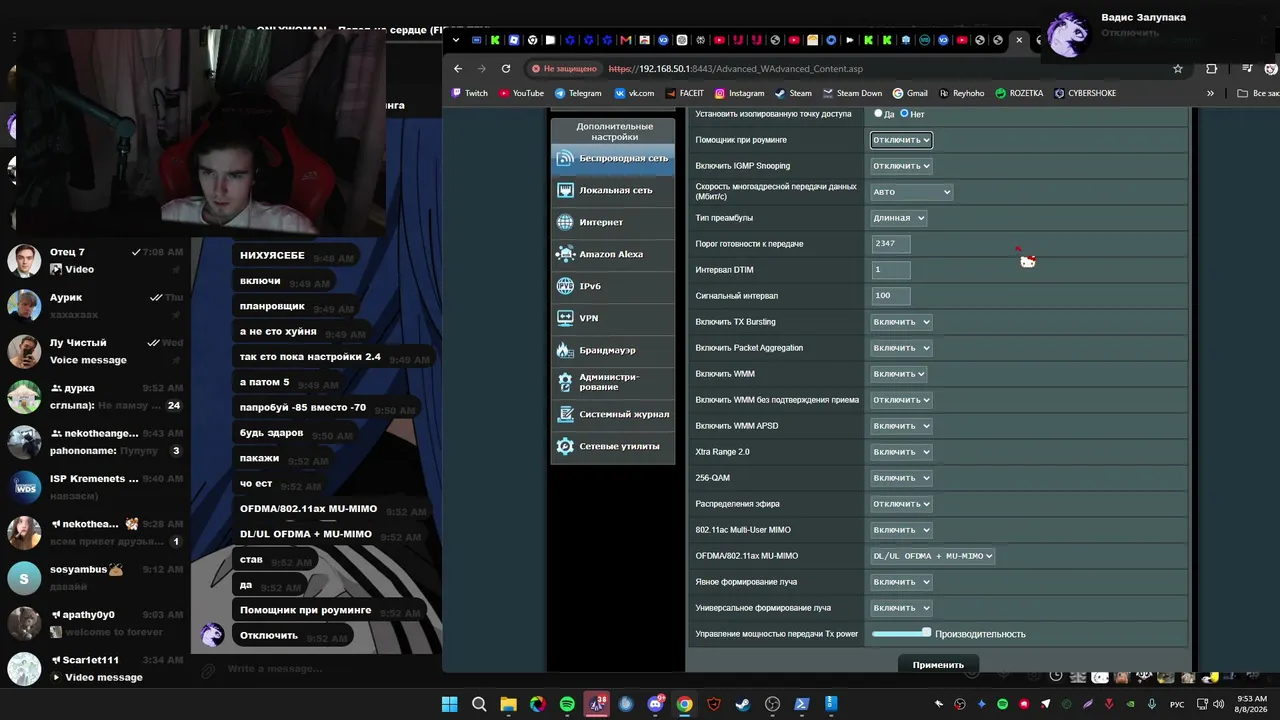Open the ISP Kremenets Telegram chat
This screenshot has height=720, width=1280.
(x=96, y=487)
